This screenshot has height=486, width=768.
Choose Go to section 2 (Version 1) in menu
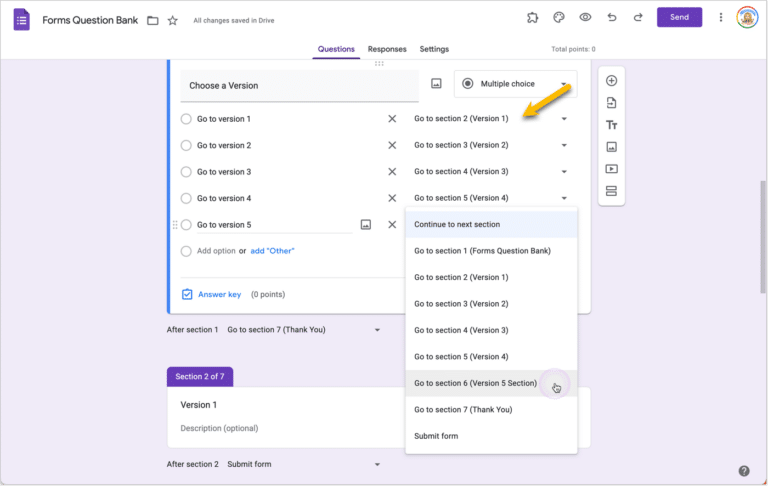click(491, 277)
